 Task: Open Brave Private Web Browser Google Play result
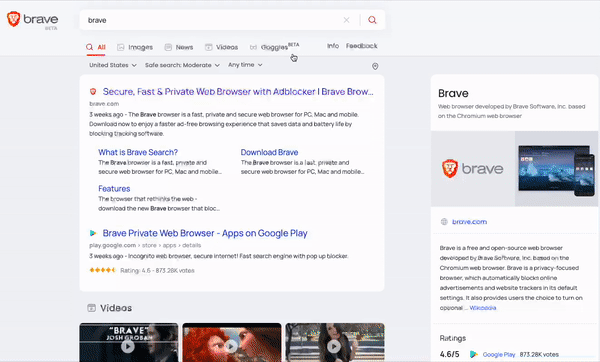pos(205,233)
